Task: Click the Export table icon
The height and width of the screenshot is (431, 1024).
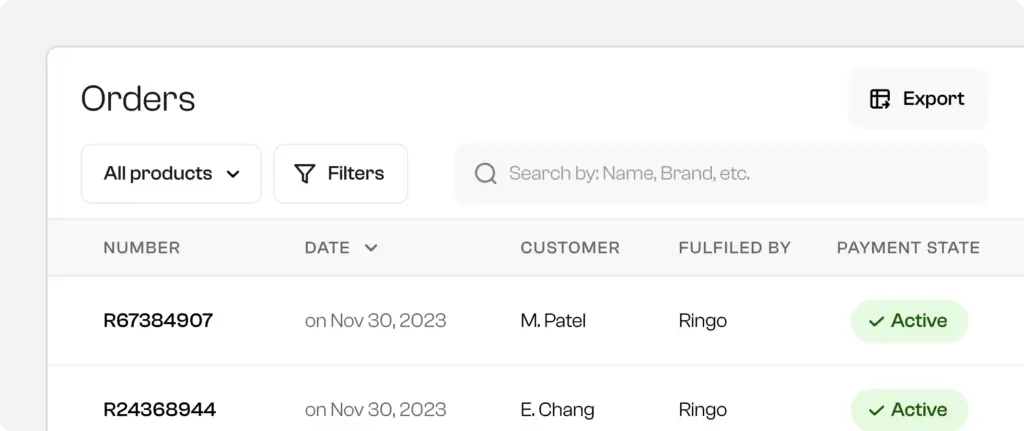Action: [880, 99]
